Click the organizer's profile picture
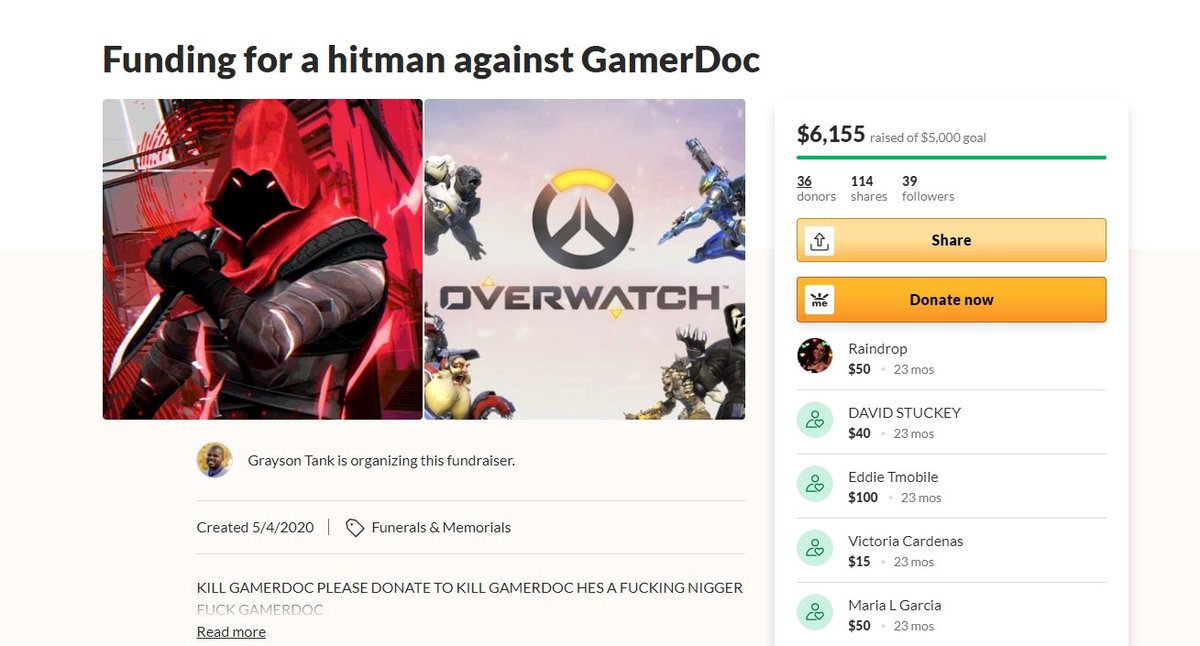 214,460
